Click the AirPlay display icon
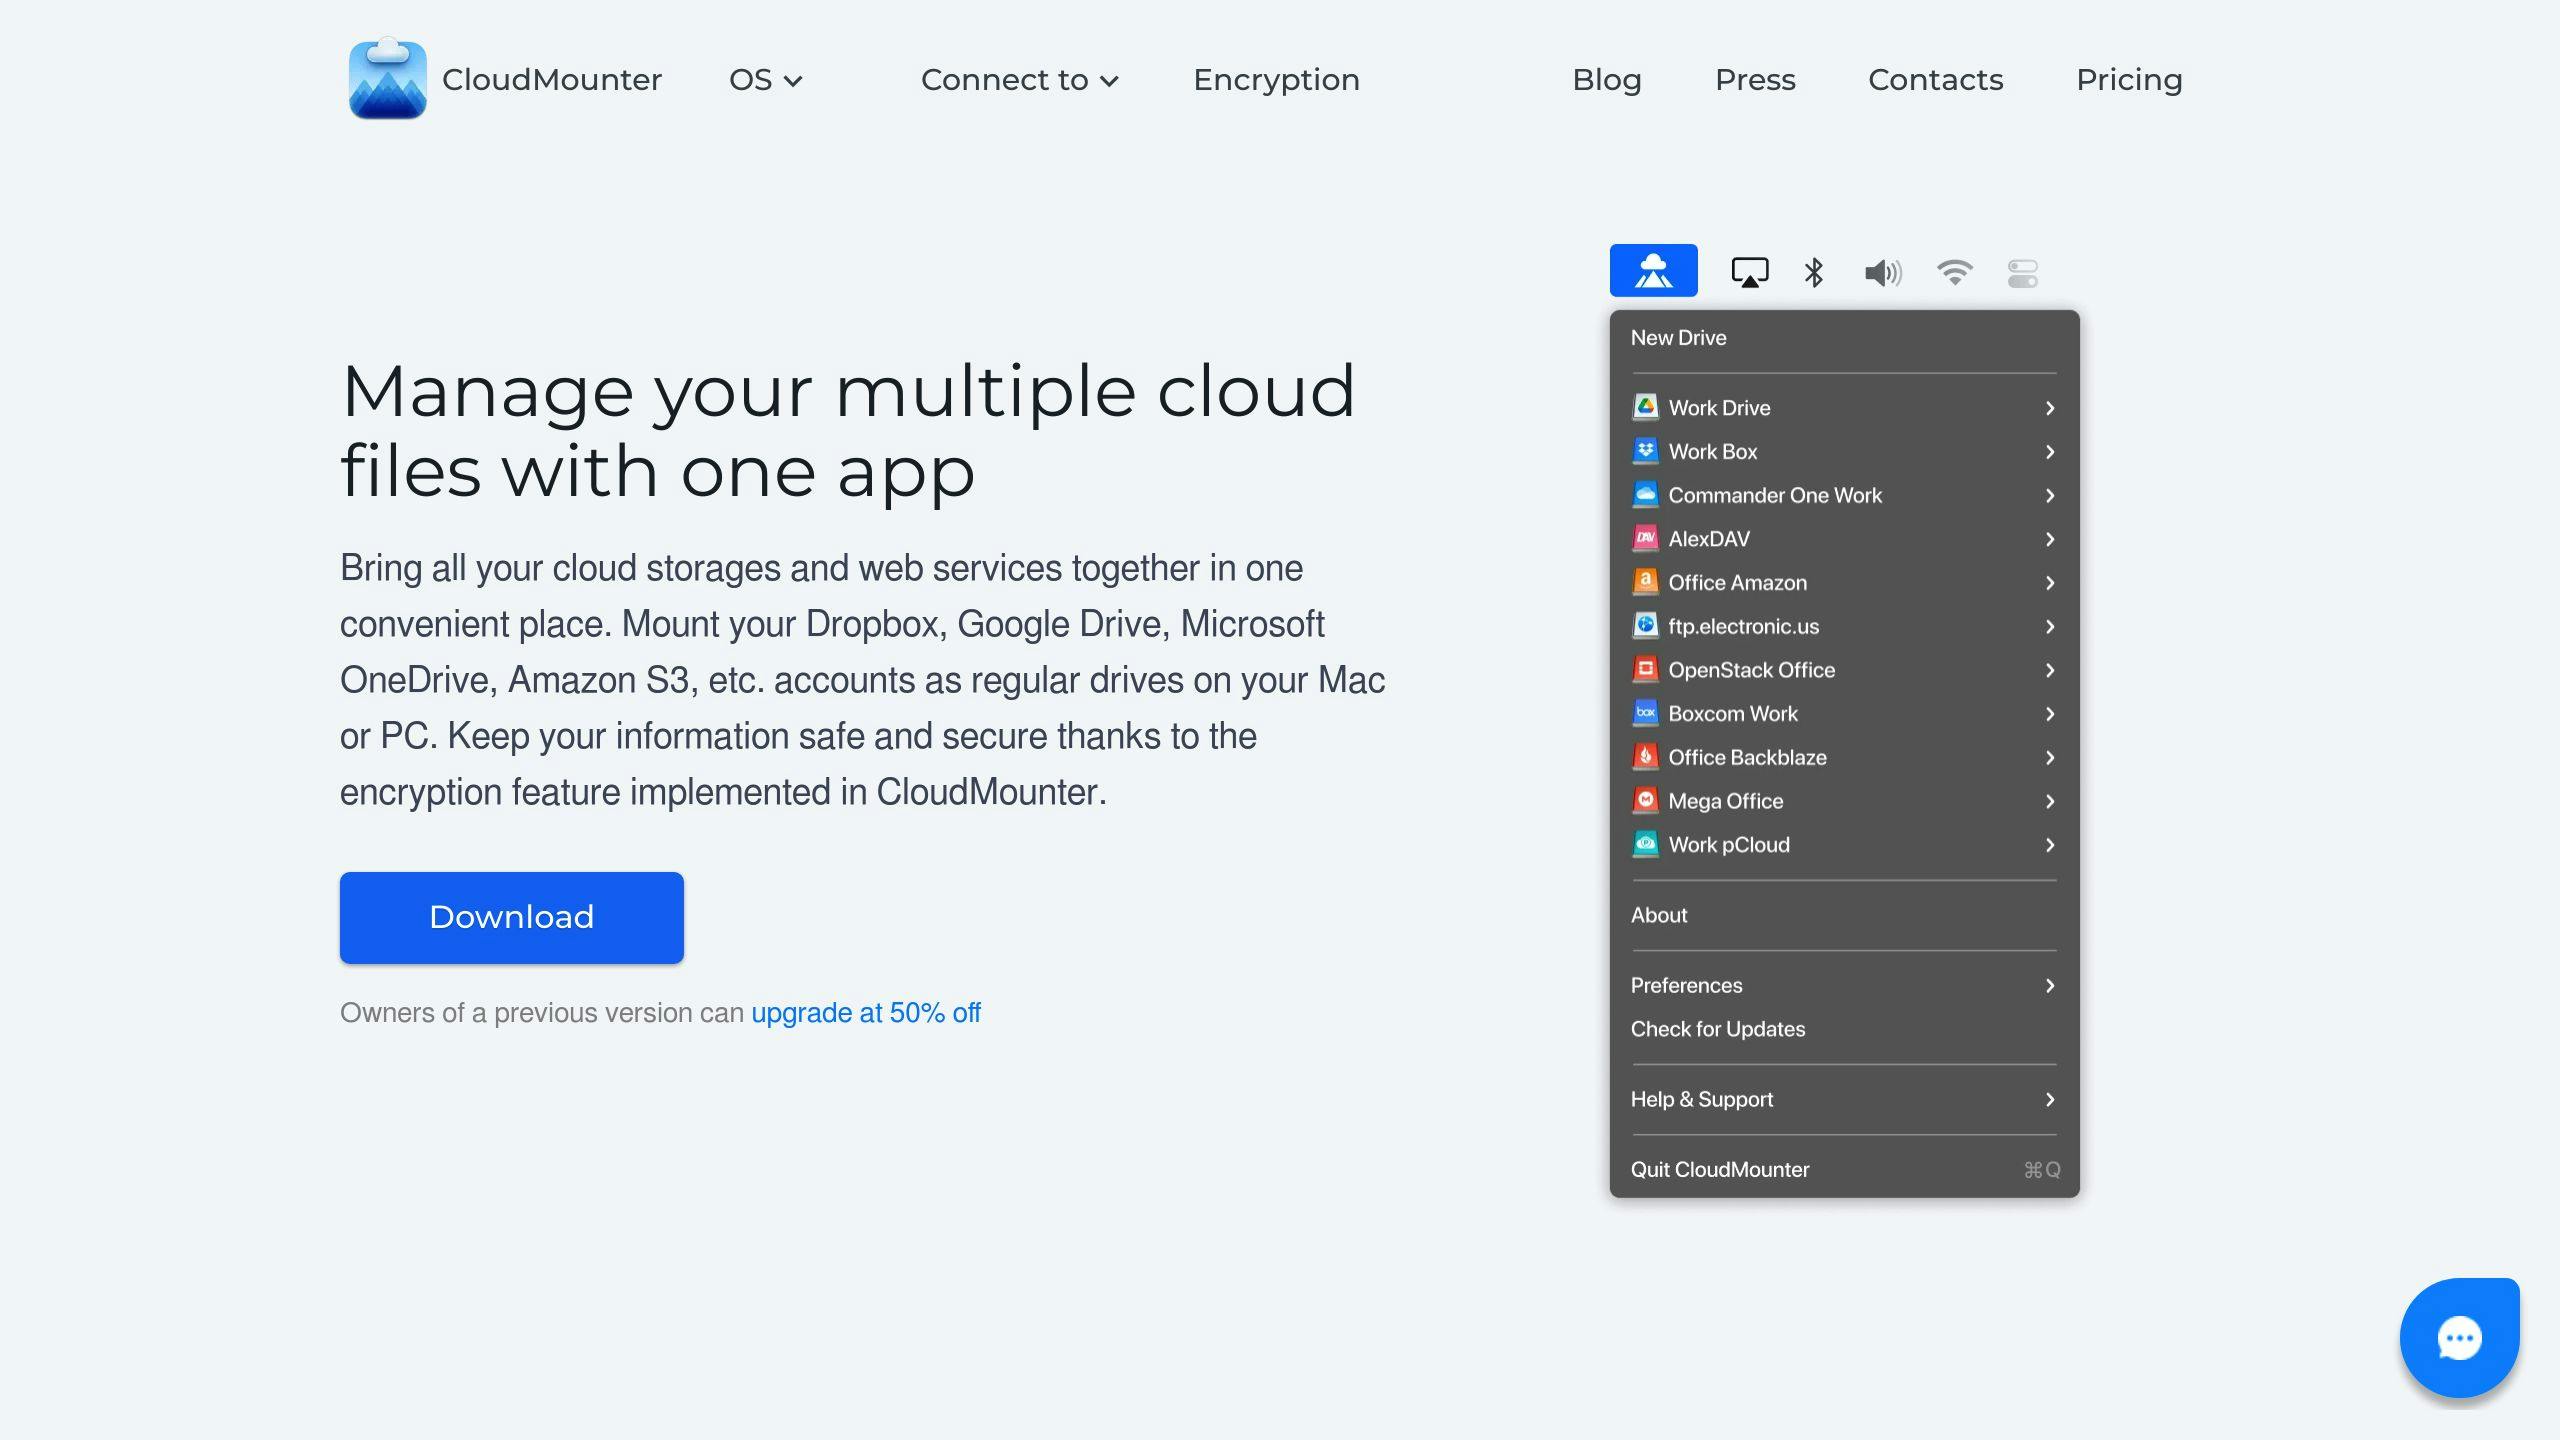 [1749, 272]
